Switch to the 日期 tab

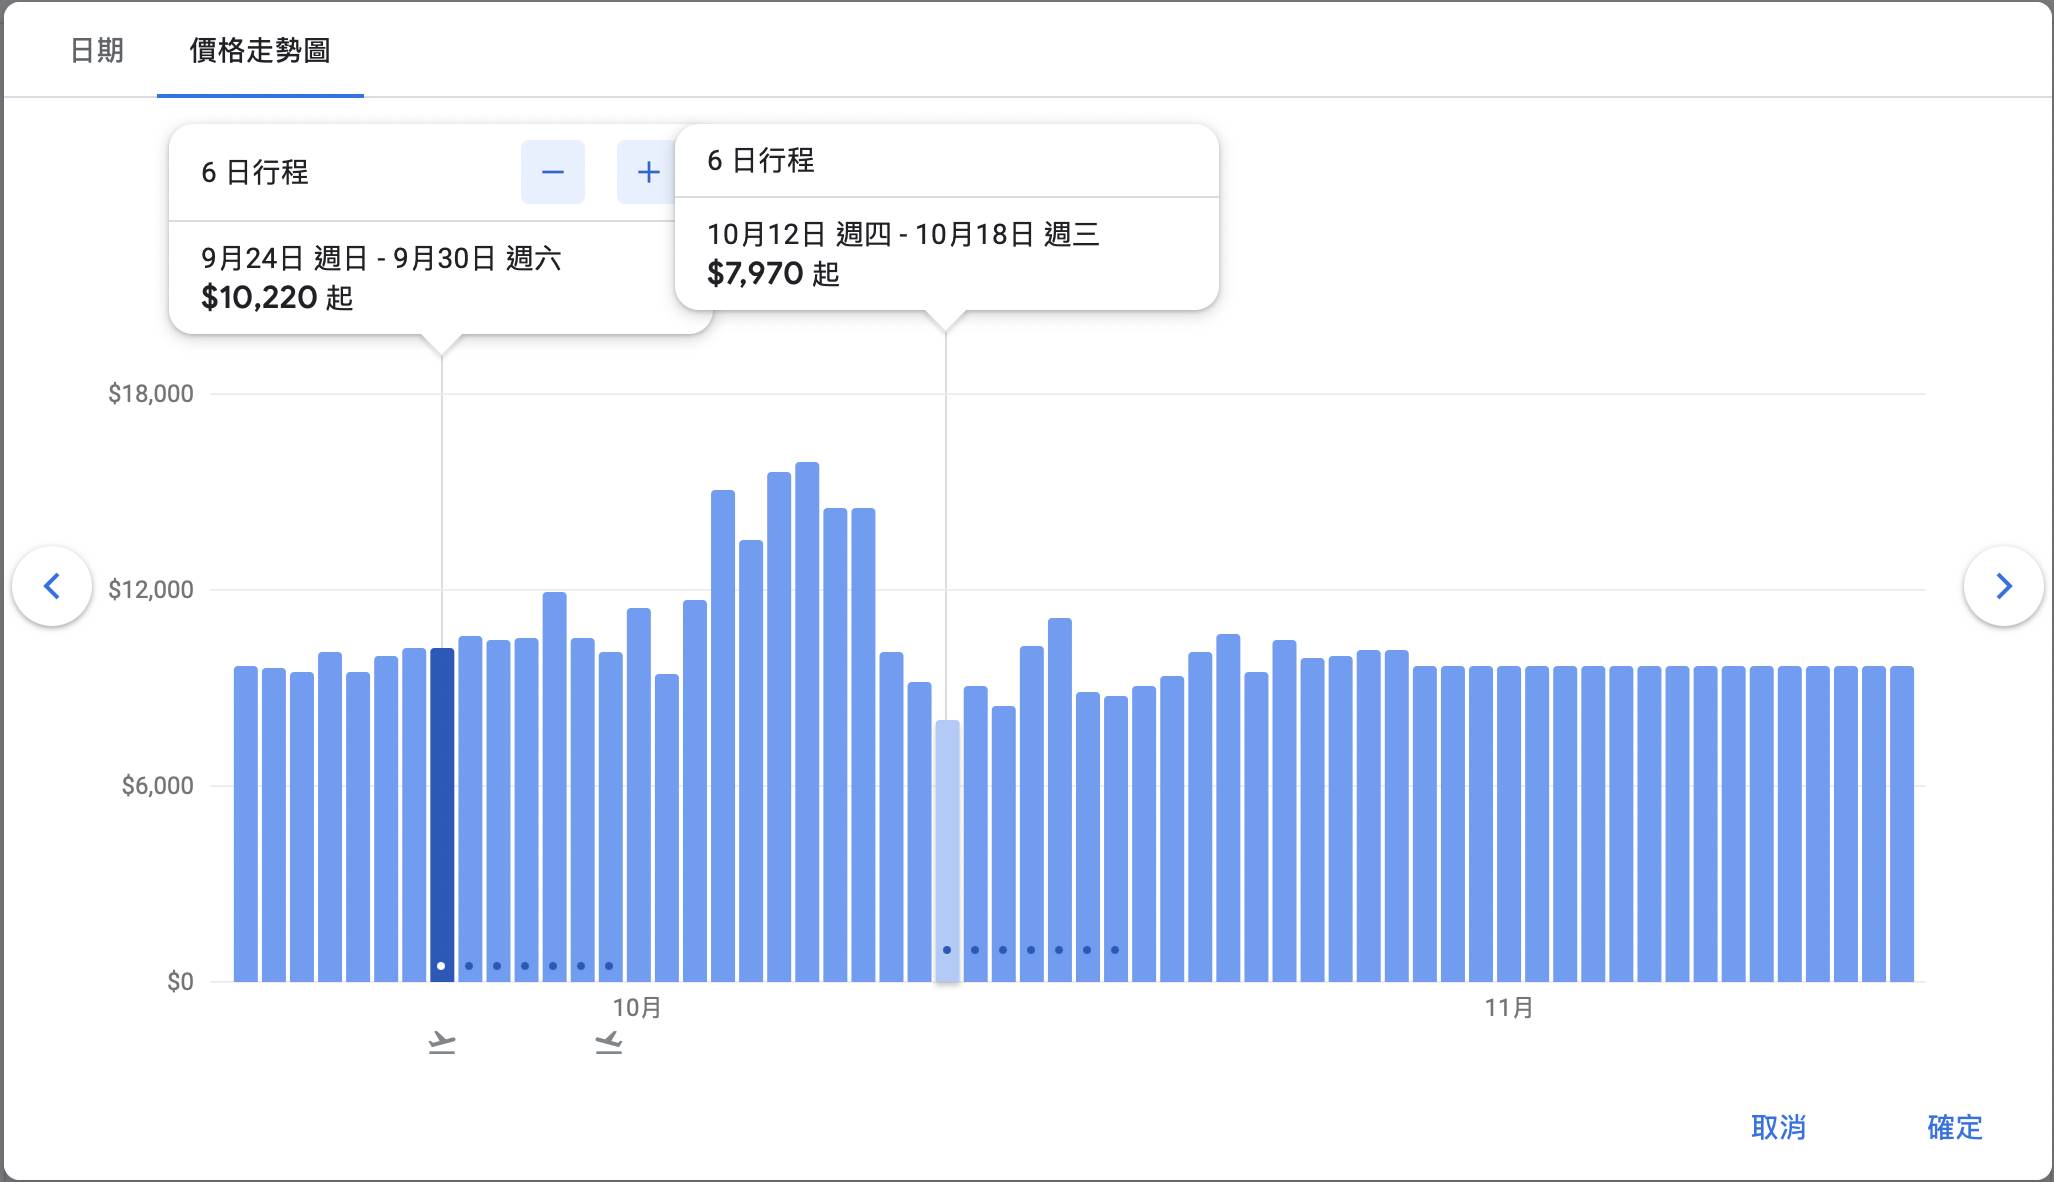click(97, 50)
